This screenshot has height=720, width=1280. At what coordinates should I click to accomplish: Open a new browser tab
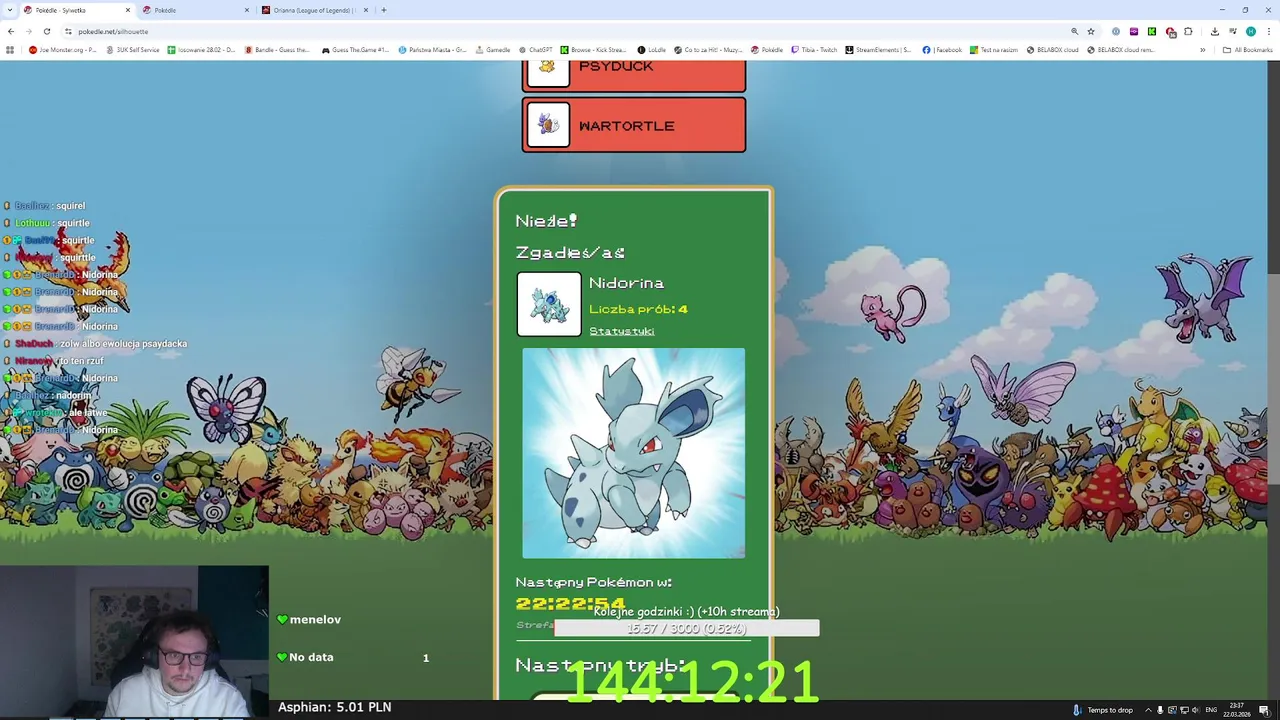click(x=384, y=10)
